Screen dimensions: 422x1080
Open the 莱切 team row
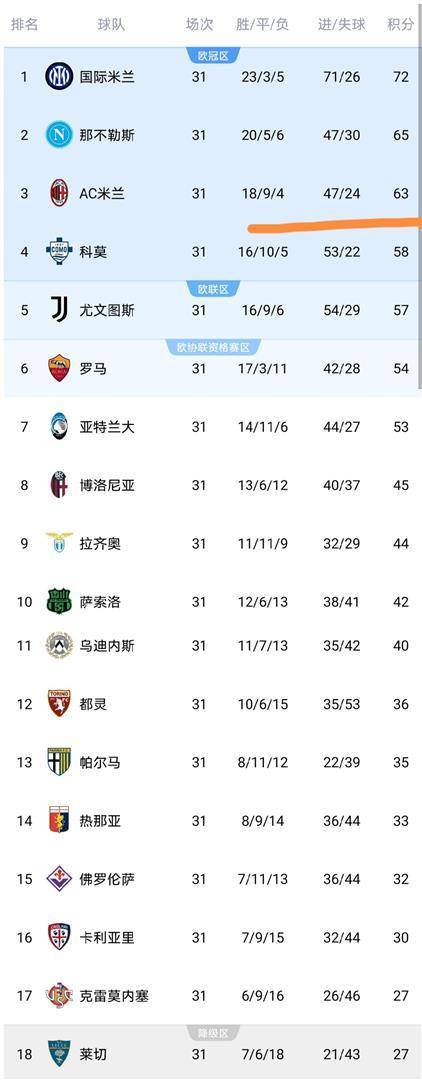[211, 1053]
